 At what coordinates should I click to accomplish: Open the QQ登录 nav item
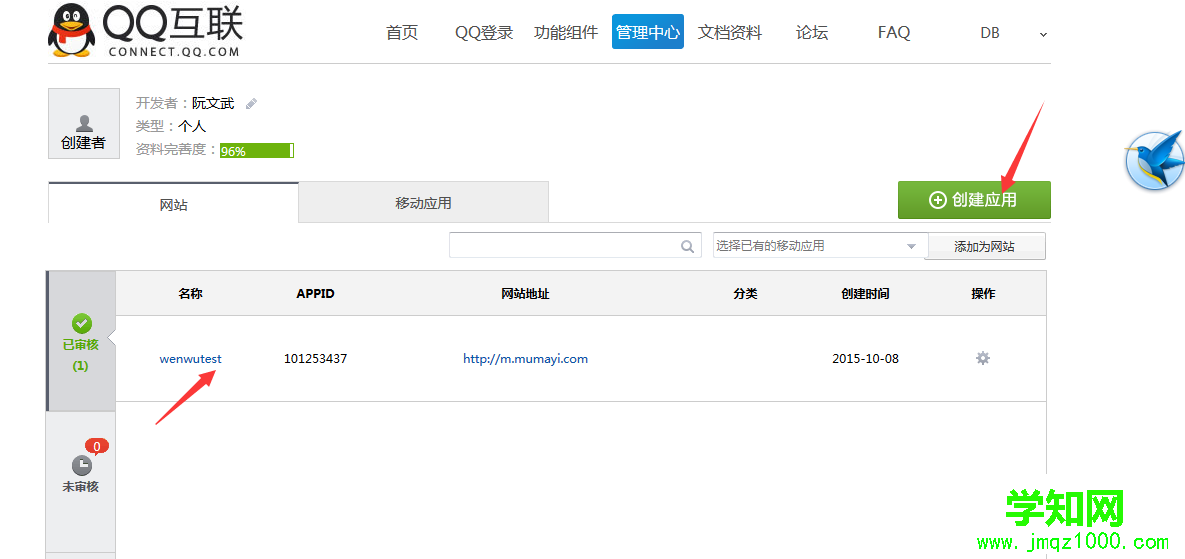click(484, 32)
